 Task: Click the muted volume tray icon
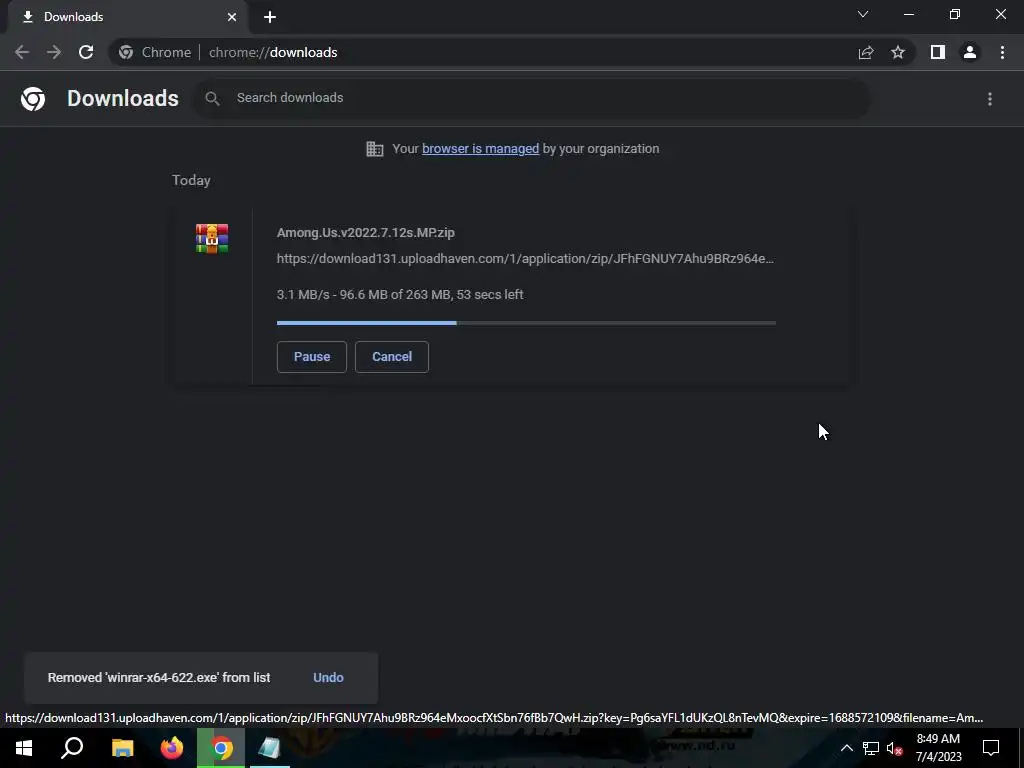pos(894,748)
